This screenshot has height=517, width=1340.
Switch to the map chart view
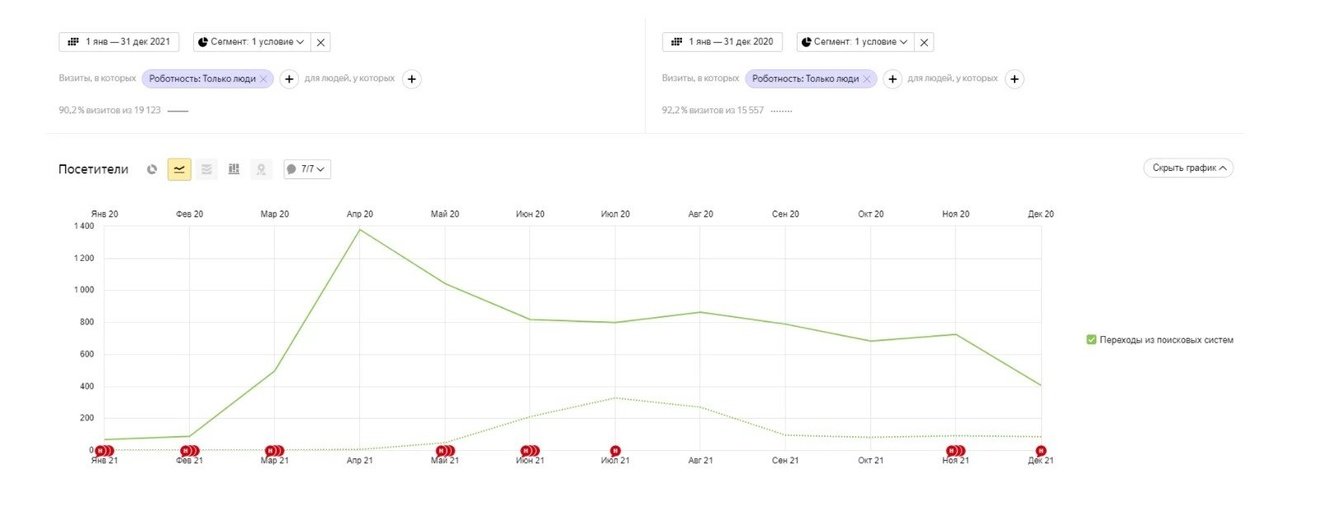(x=261, y=169)
